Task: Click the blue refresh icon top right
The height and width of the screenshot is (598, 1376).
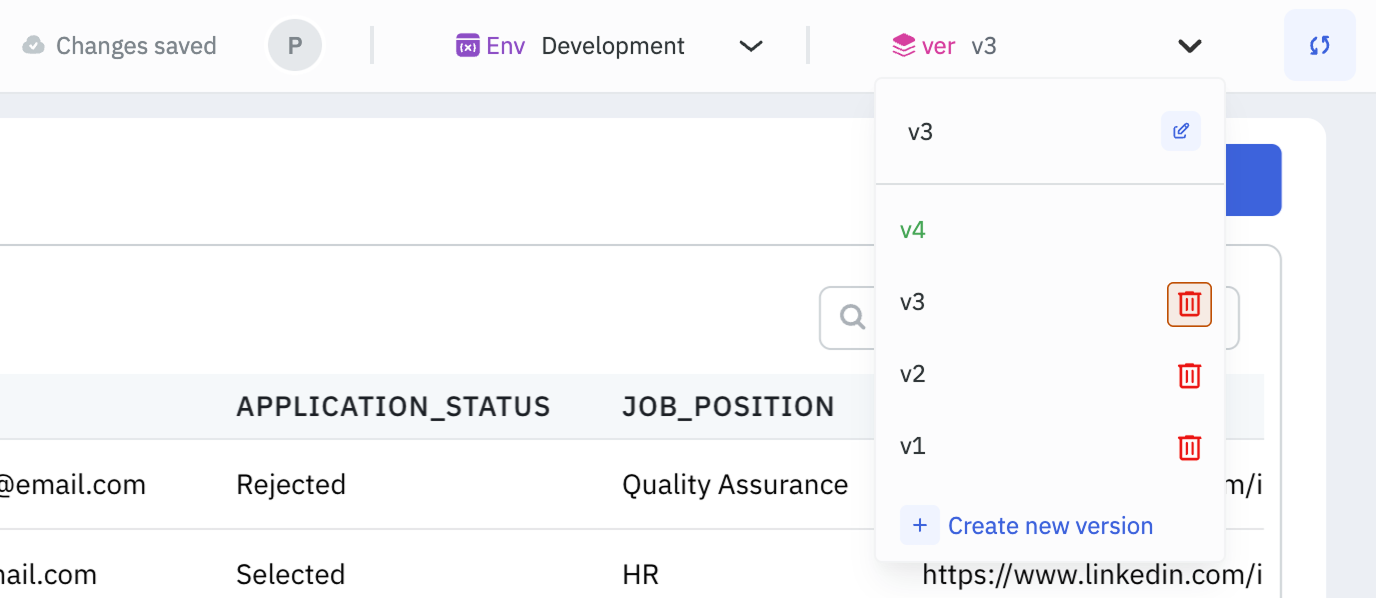Action: coord(1319,45)
